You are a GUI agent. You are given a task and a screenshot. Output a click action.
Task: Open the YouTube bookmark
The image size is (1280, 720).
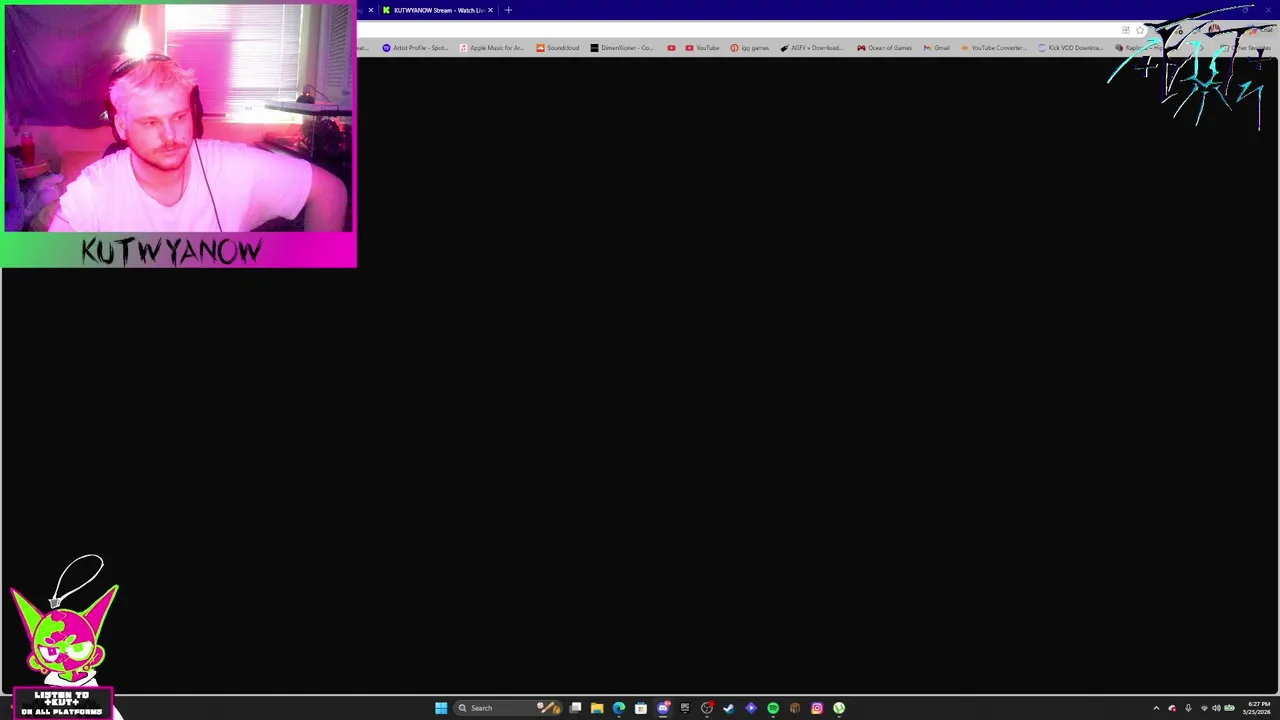point(702,48)
